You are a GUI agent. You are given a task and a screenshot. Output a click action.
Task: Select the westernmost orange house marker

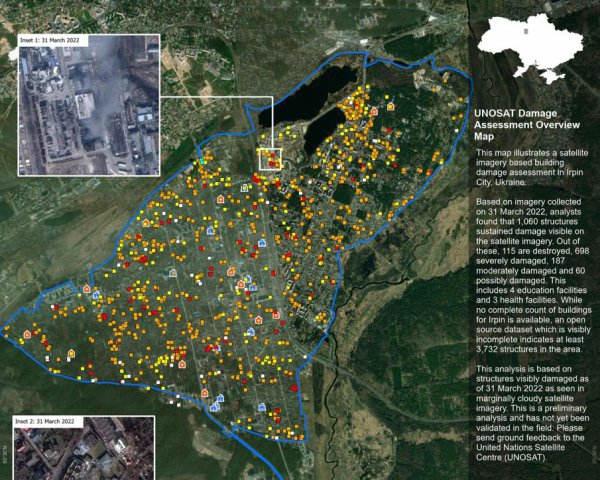pyautogui.click(x=27, y=335)
